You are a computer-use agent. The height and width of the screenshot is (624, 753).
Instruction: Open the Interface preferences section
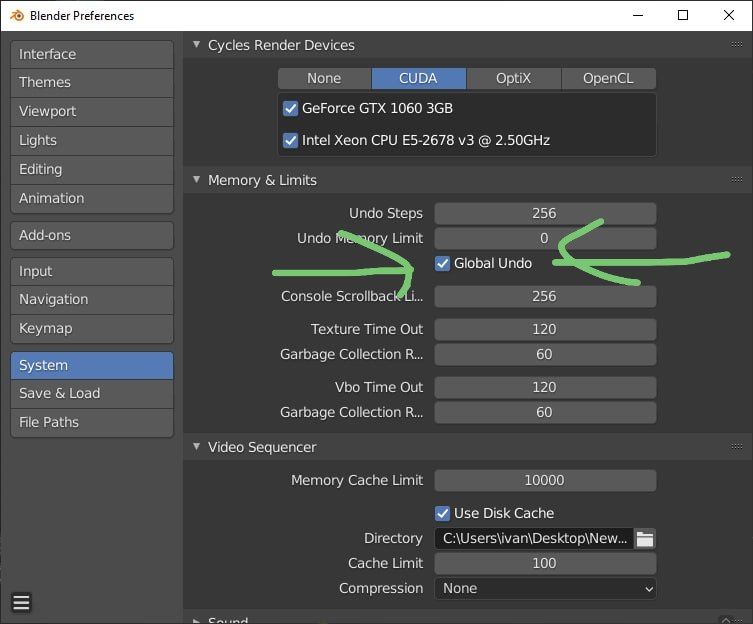tap(92, 54)
